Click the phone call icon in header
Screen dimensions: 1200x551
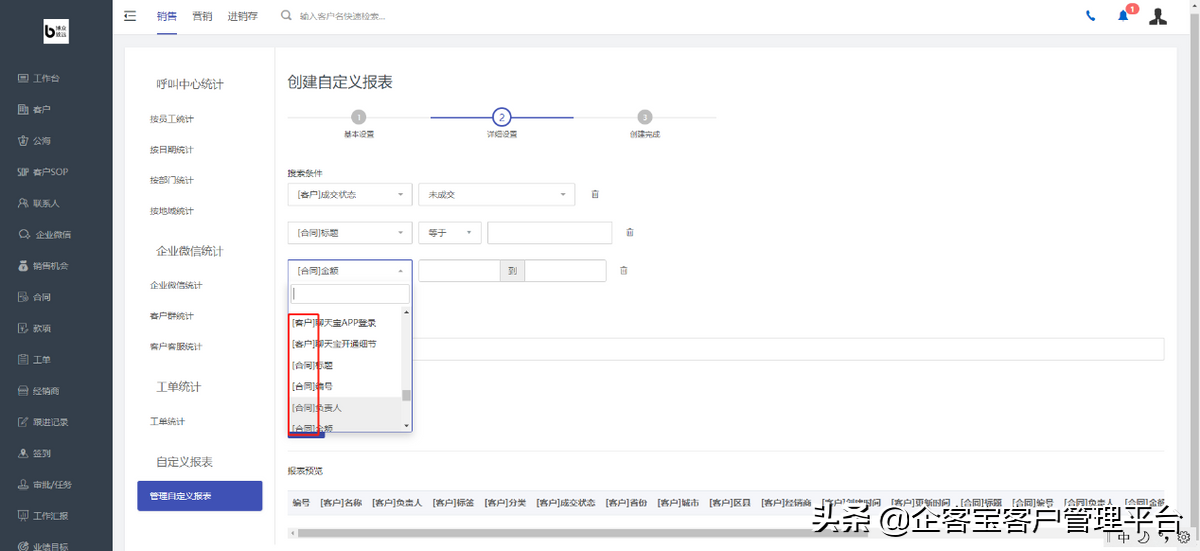coord(1090,16)
